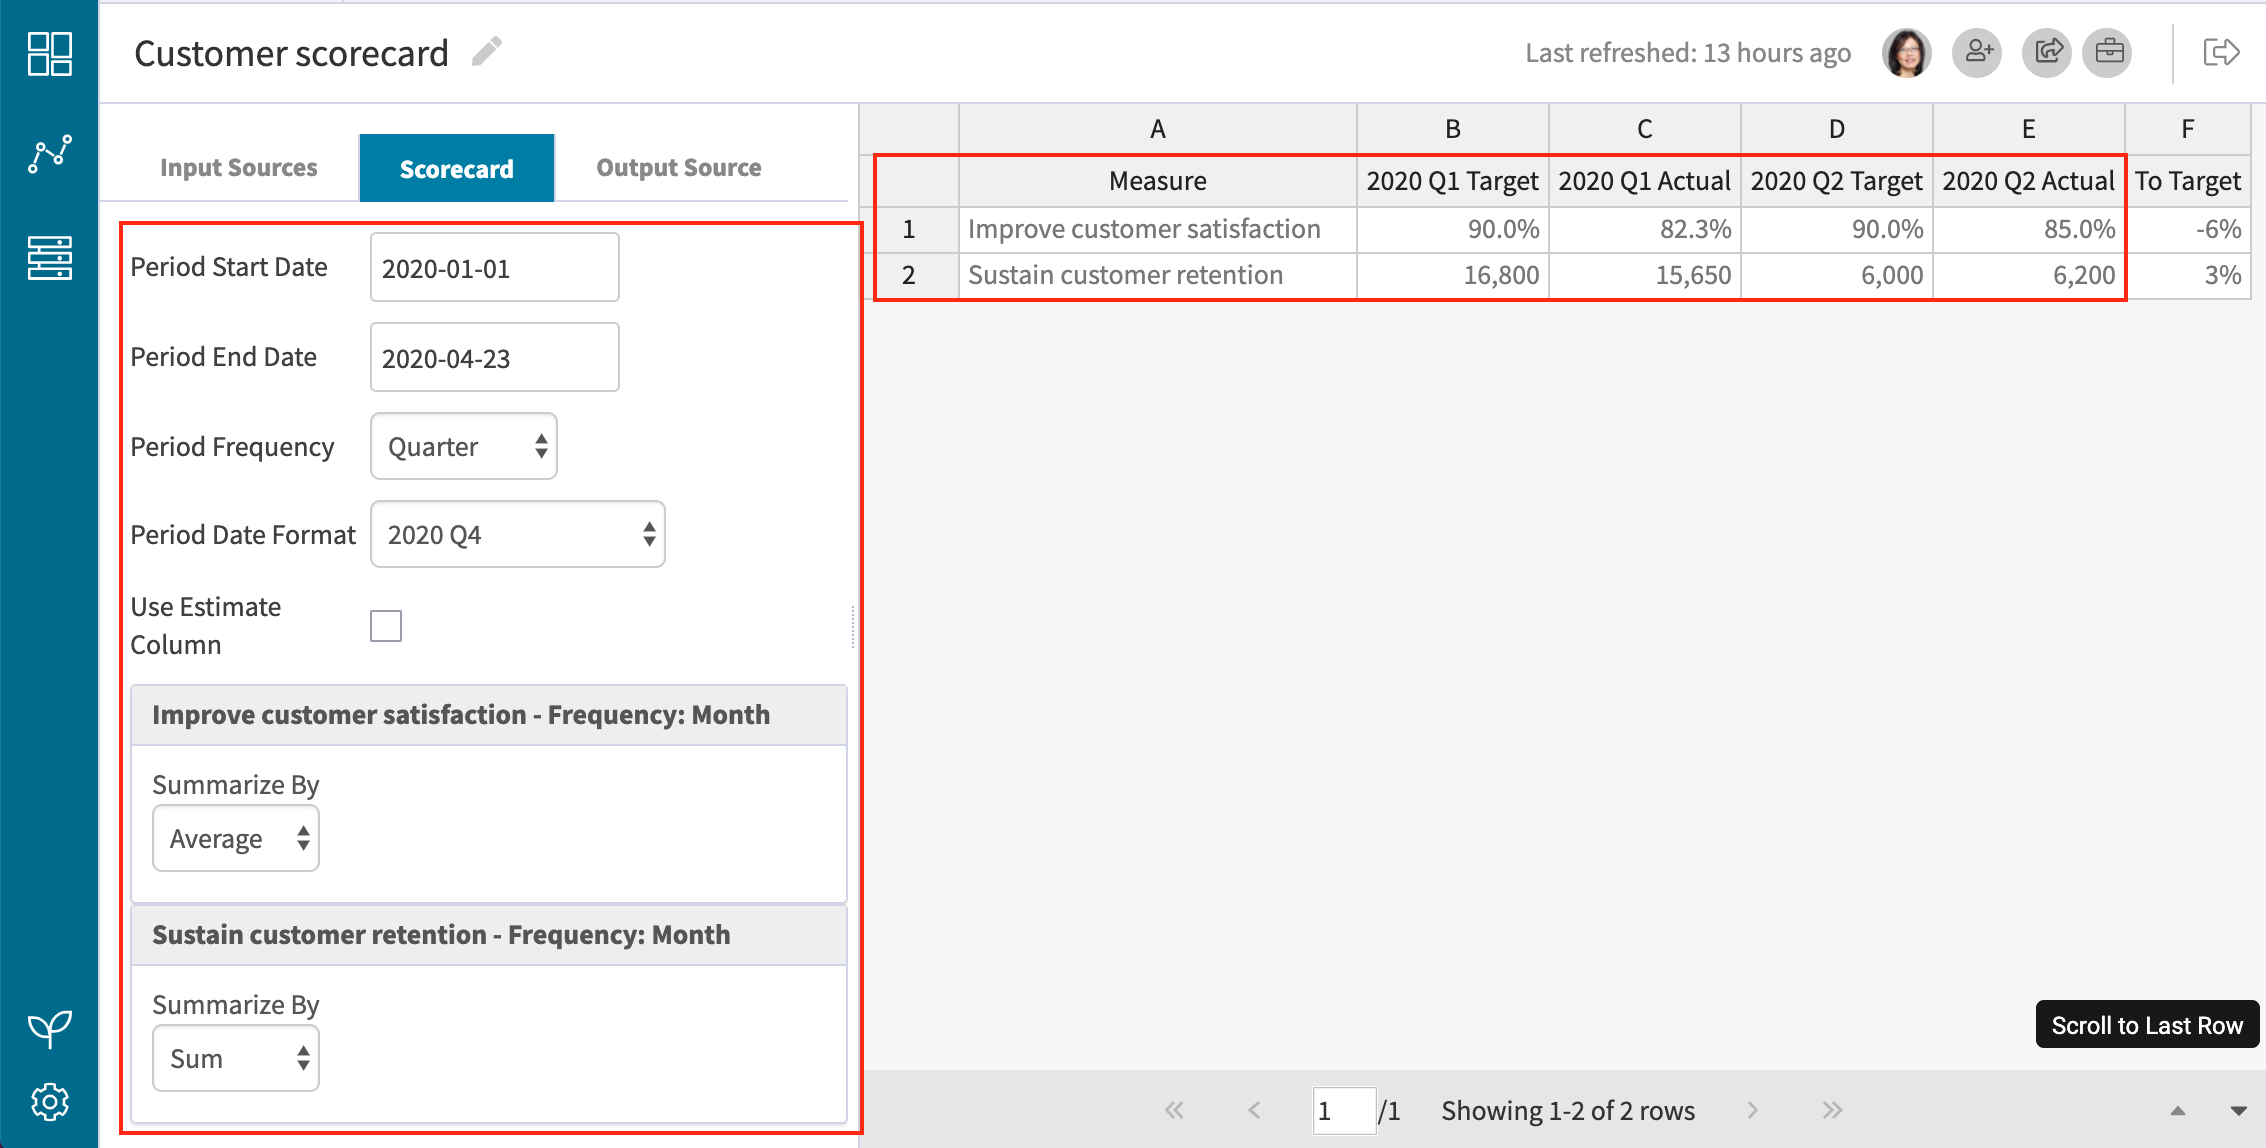Change Period Frequency from Quarter
The height and width of the screenshot is (1148, 2266).
point(463,446)
